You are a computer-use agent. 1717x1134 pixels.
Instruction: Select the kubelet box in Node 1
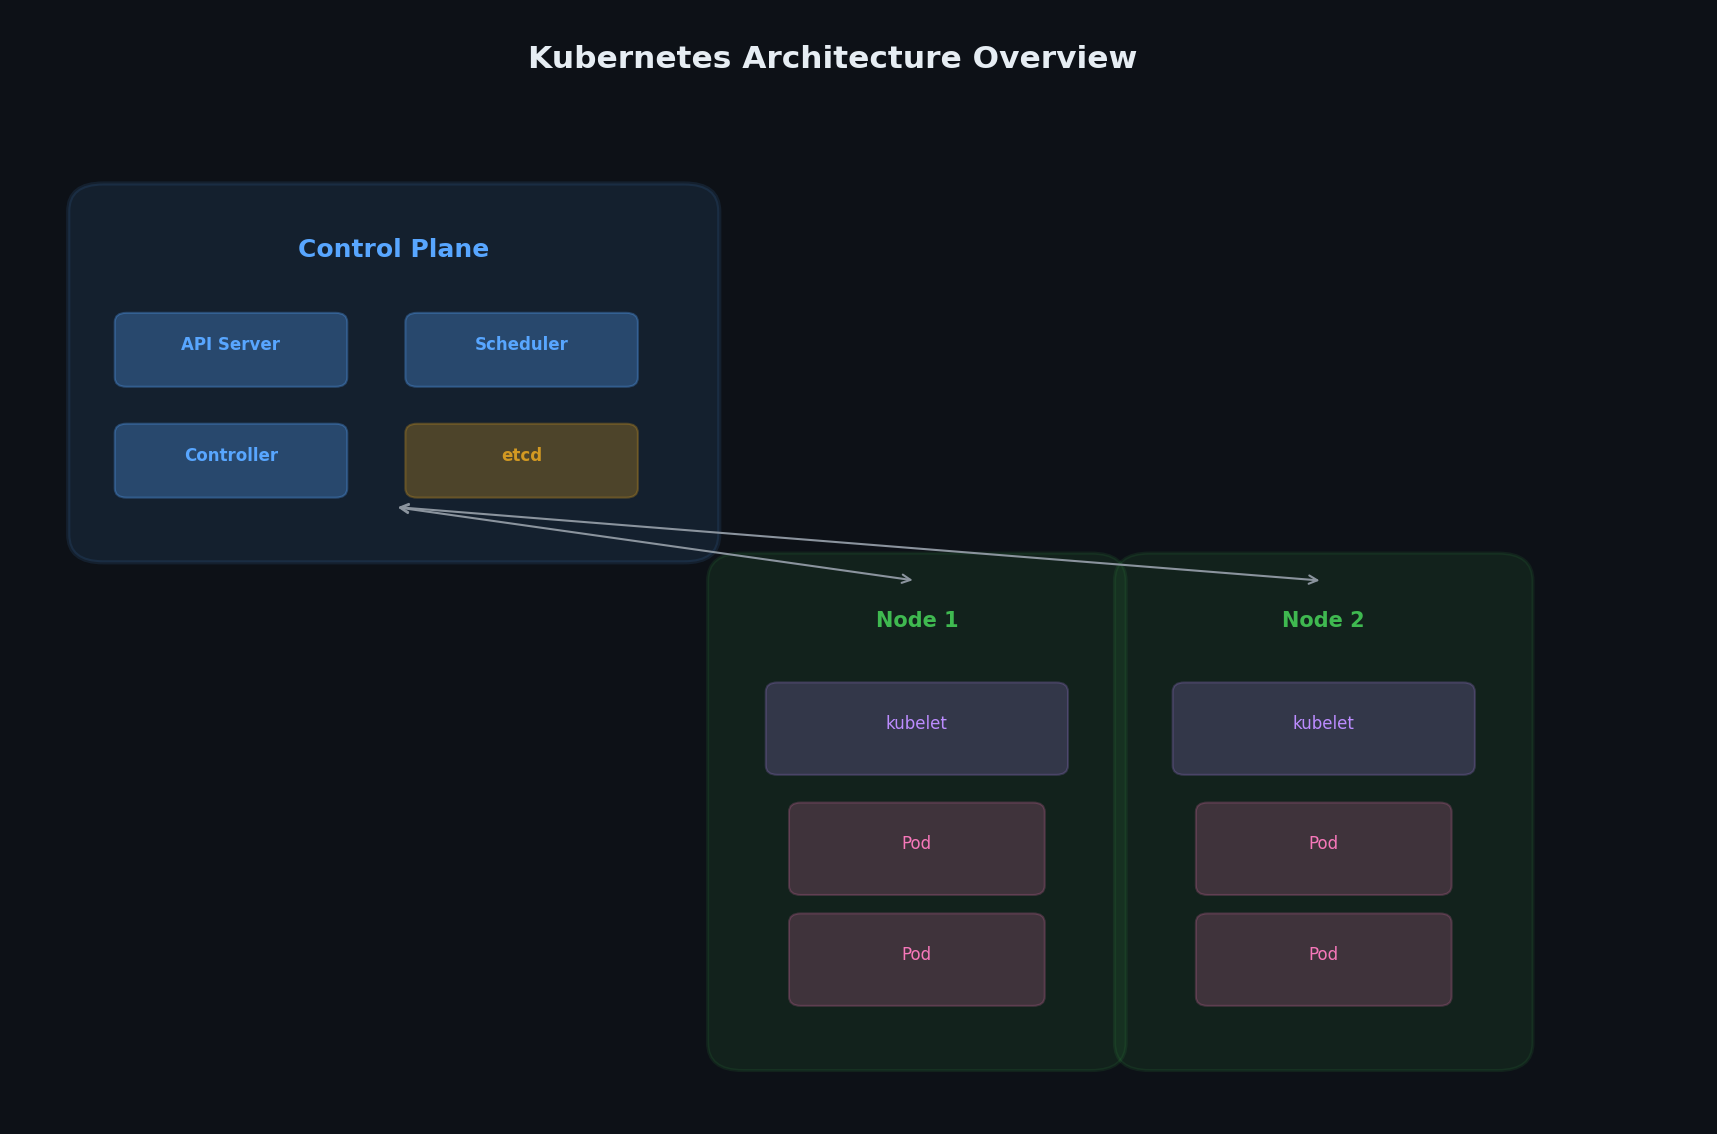(x=917, y=729)
